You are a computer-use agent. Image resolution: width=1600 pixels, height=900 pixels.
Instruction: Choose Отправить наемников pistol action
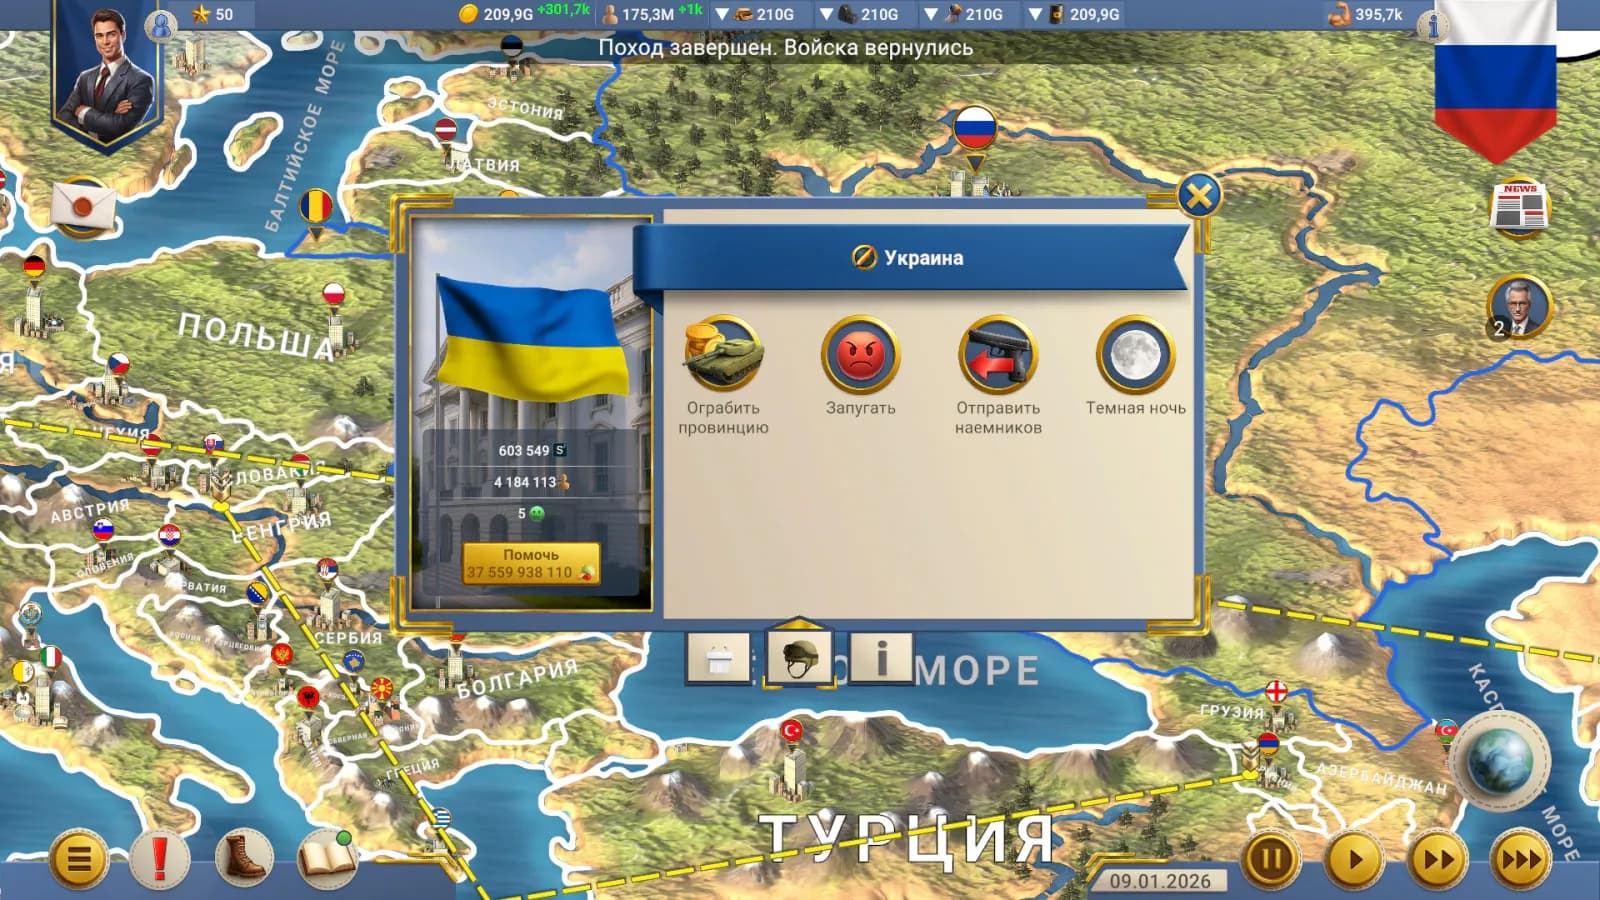click(x=998, y=355)
